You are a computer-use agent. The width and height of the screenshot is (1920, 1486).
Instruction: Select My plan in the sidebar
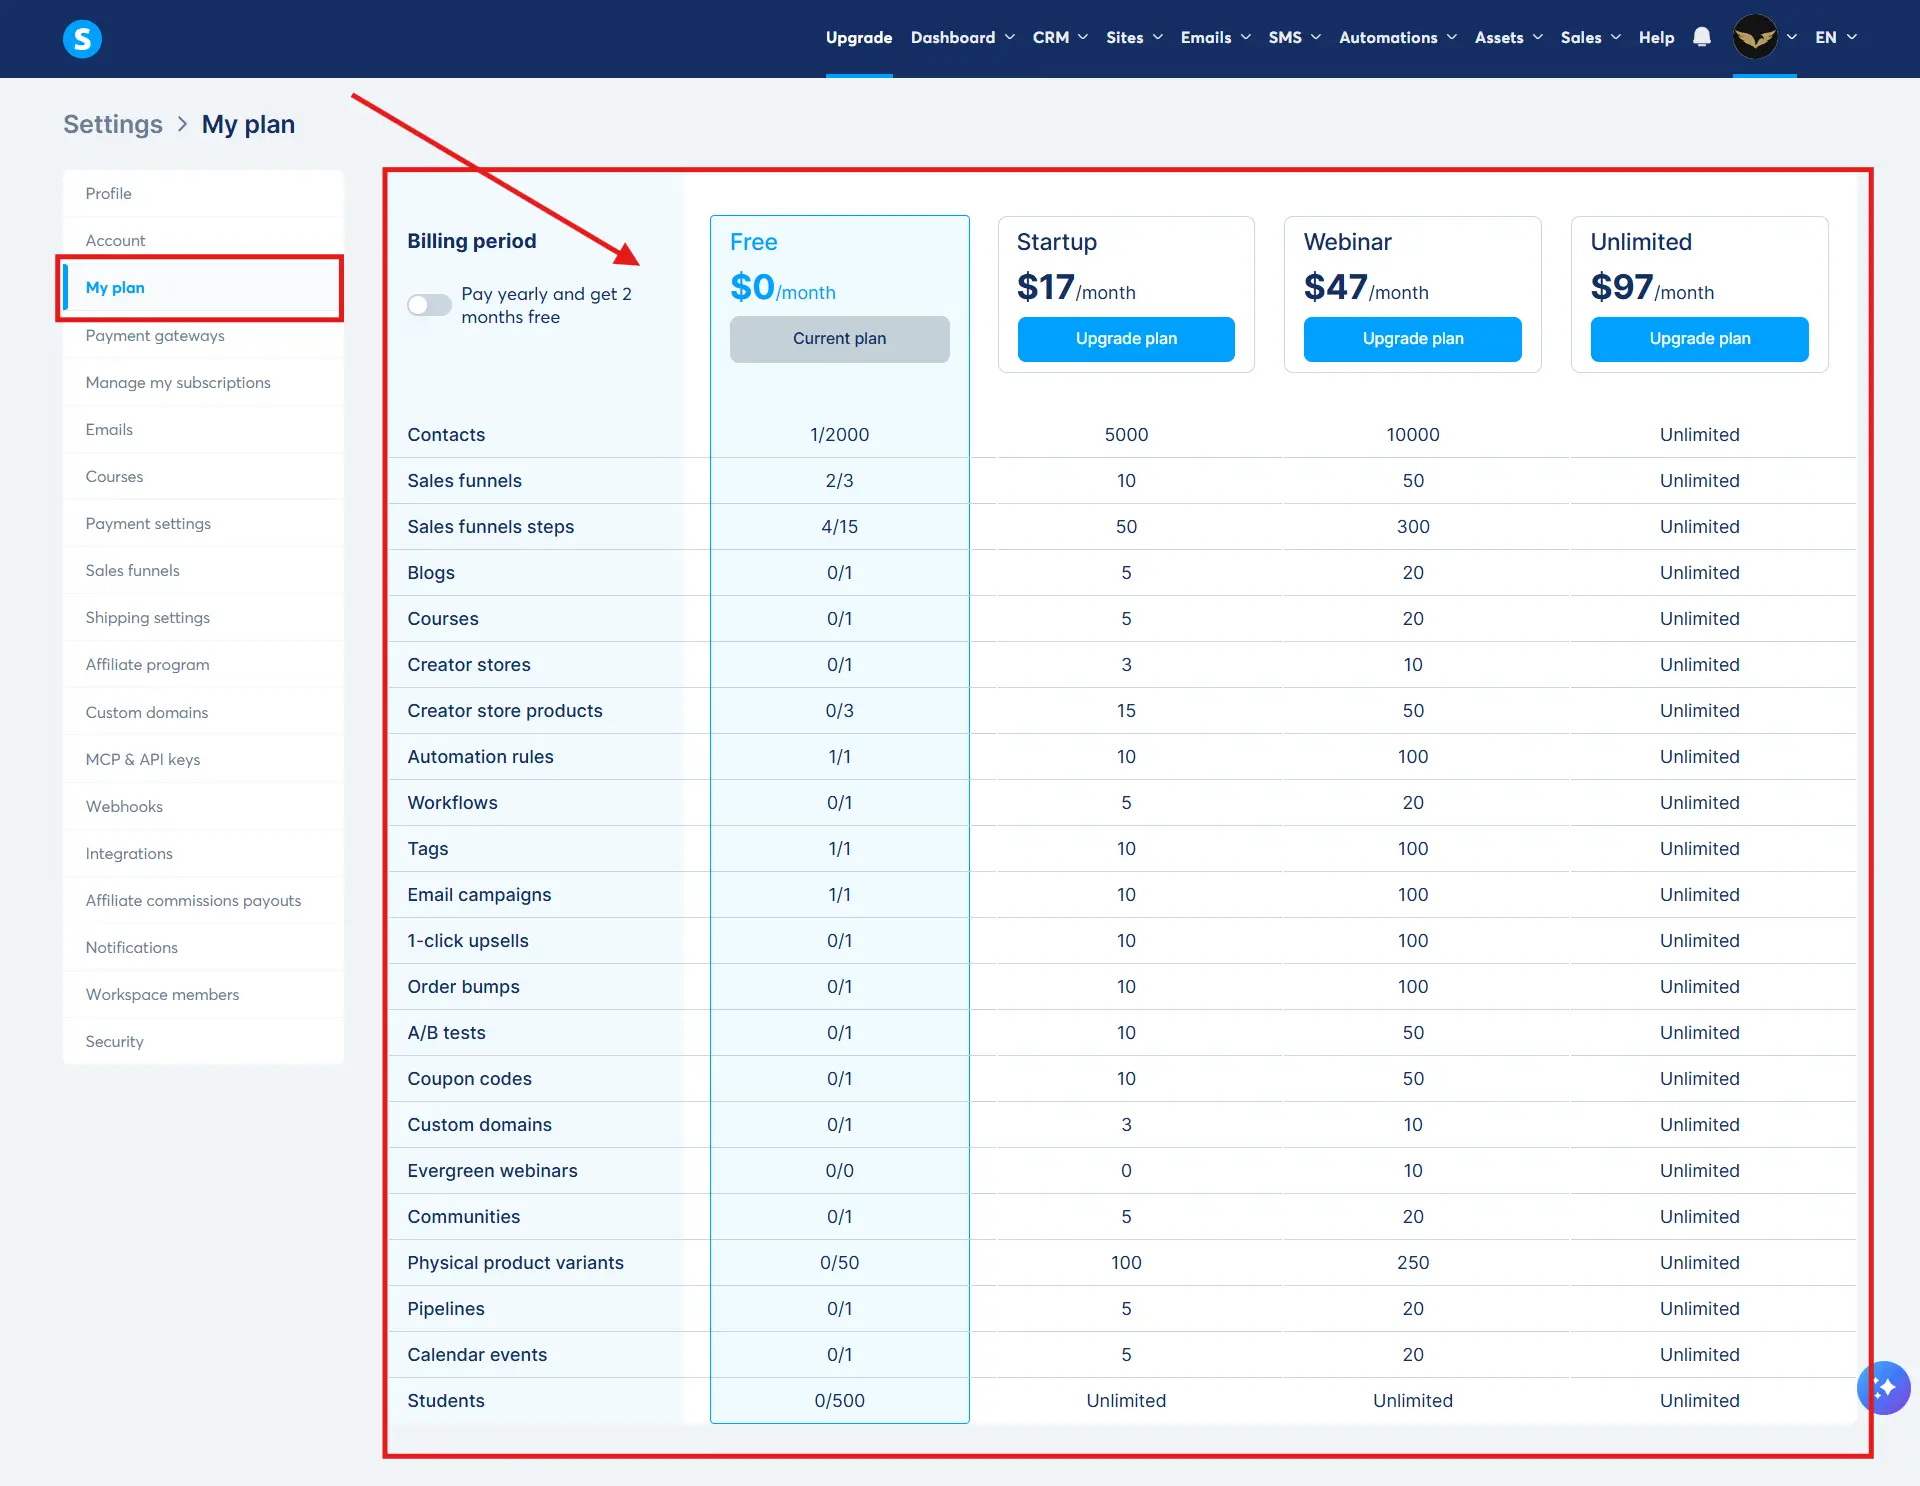pyautogui.click(x=203, y=287)
